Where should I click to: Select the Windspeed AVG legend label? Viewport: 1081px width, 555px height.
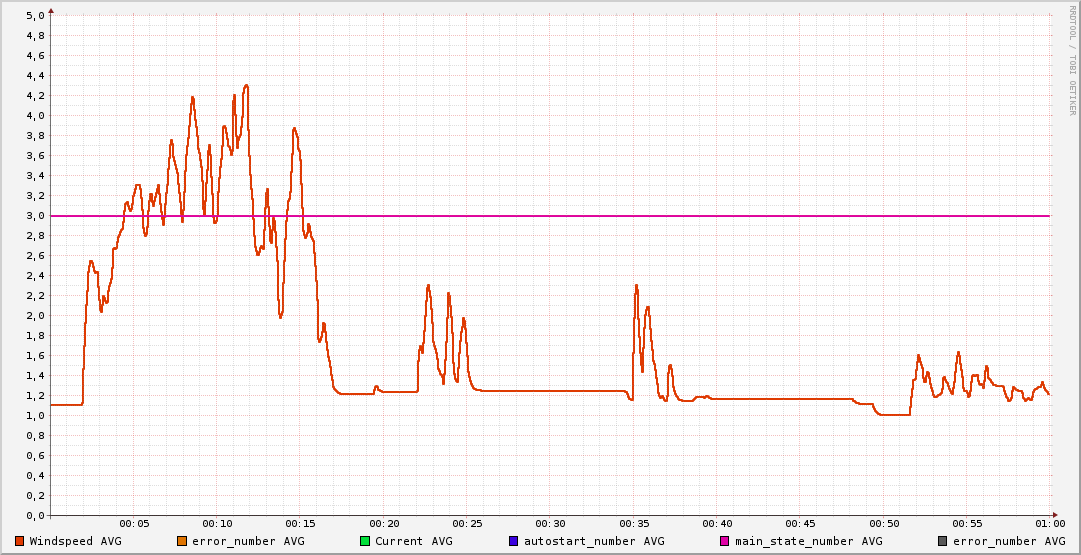point(76,541)
